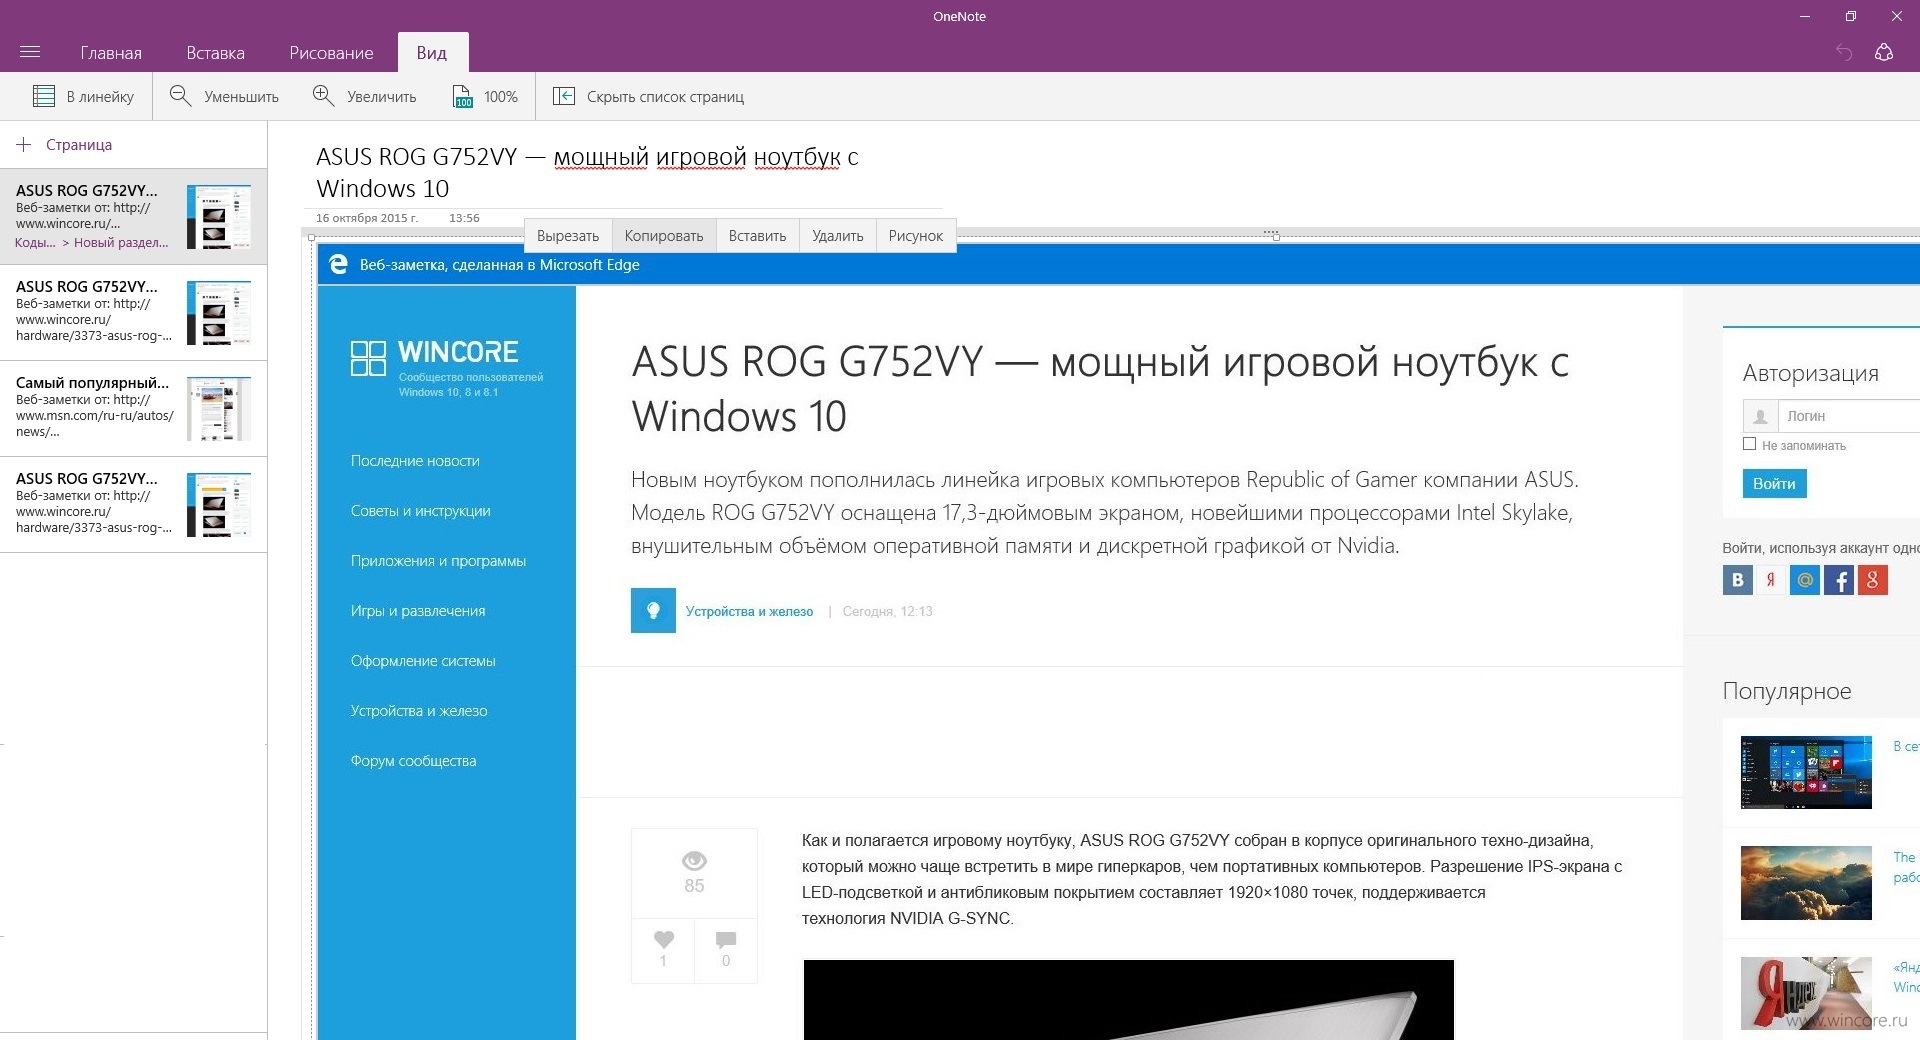Open the last ASUS ROG G752VY page
This screenshot has height=1040, width=1920.
click(133, 504)
